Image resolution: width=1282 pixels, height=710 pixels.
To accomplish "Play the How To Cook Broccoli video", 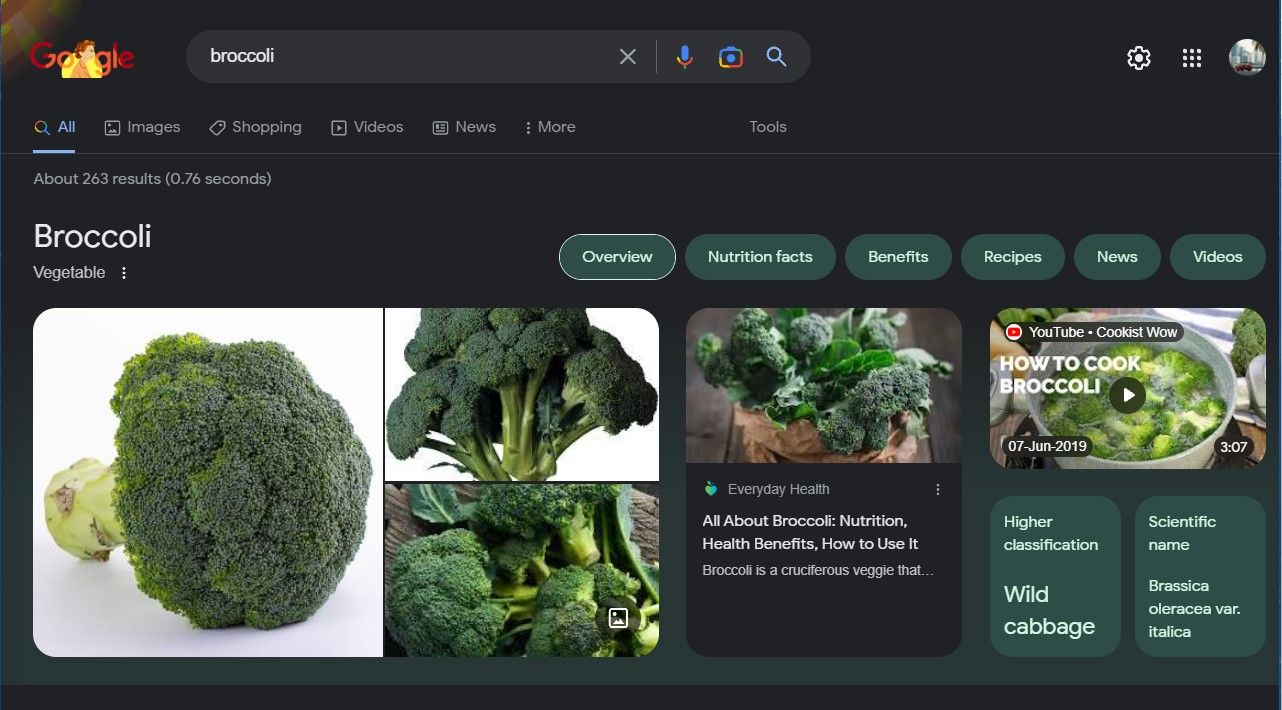I will pos(1127,395).
